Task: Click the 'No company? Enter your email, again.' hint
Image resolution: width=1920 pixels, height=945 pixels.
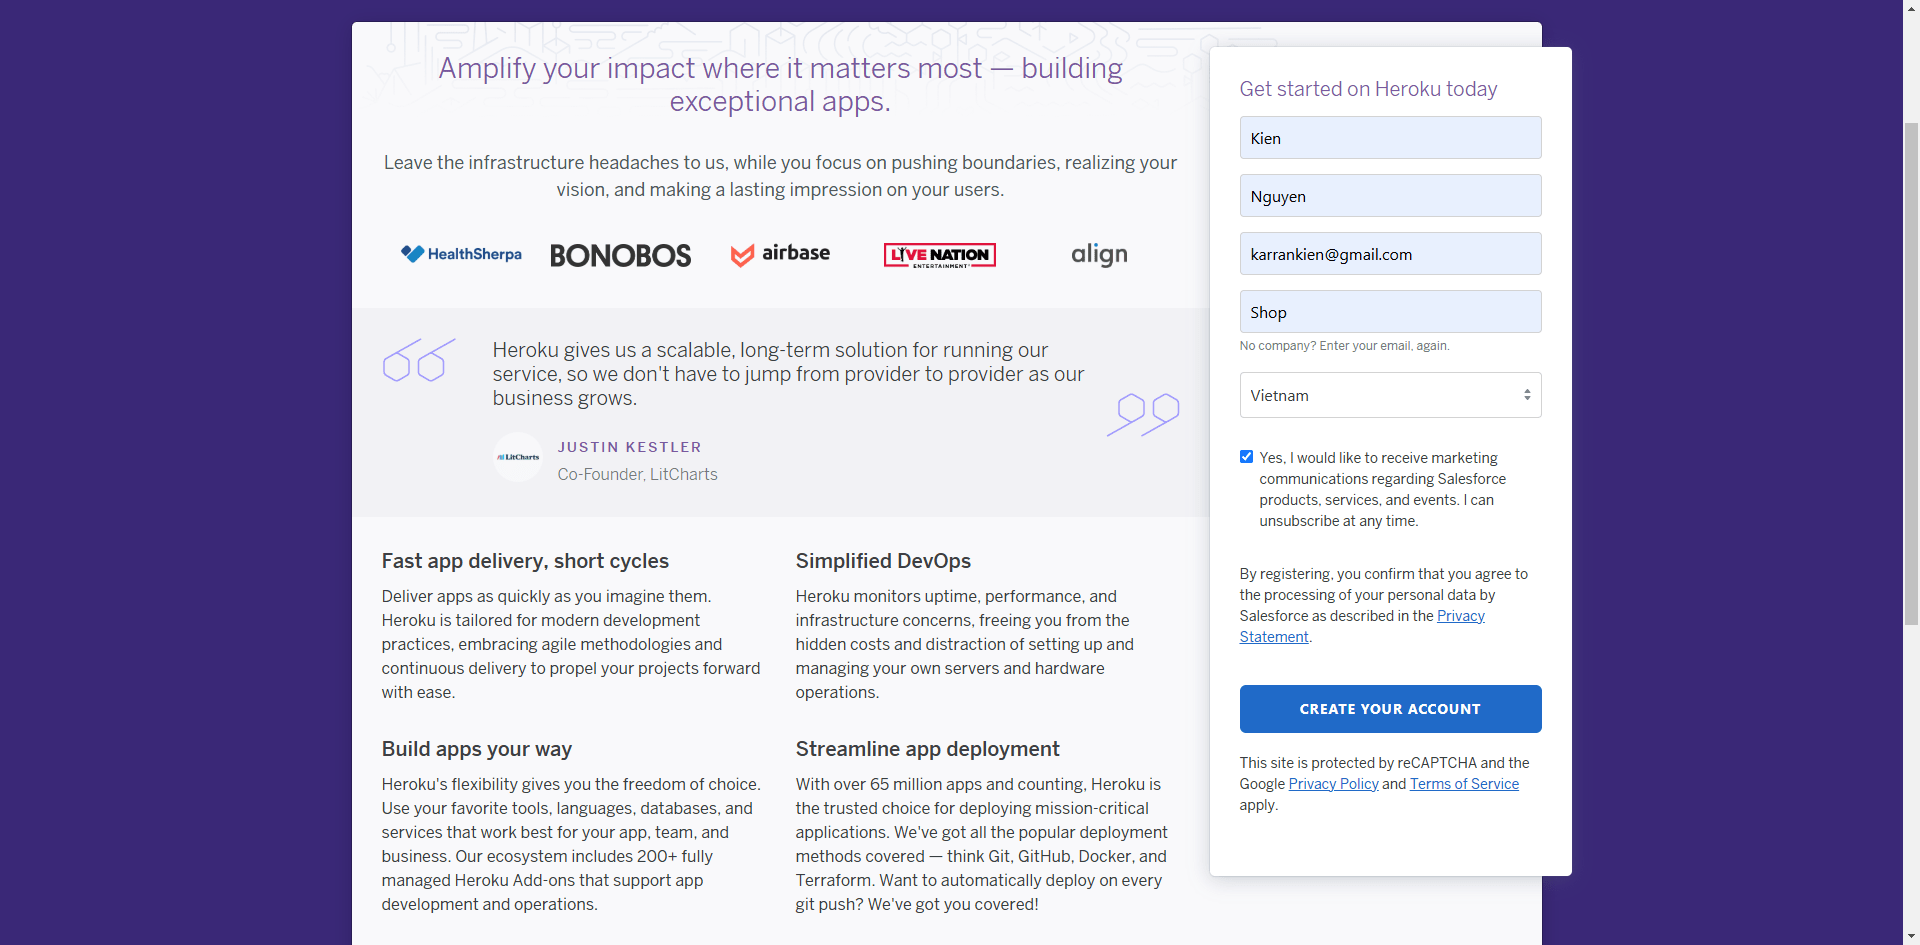Action: click(1344, 346)
